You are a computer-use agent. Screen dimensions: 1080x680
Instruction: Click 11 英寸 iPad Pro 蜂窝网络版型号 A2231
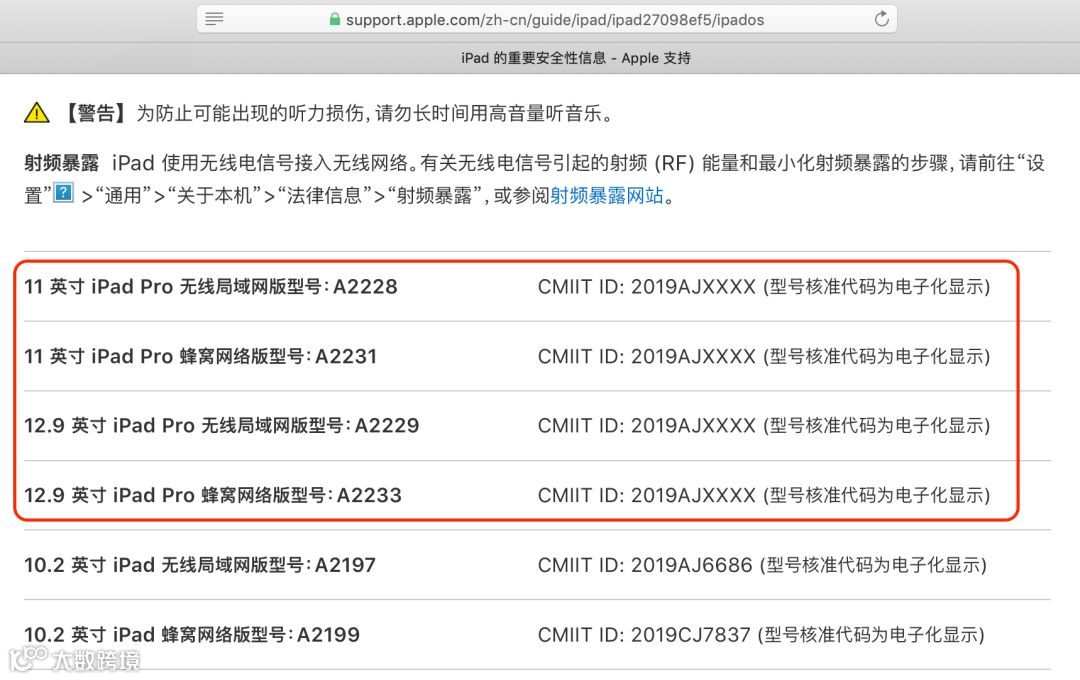click(x=200, y=356)
